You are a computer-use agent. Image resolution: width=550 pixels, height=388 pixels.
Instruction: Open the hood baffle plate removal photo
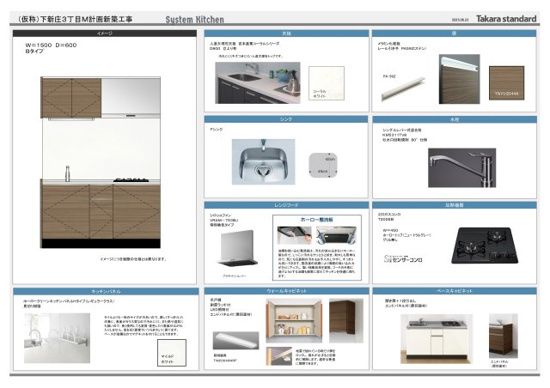point(336,235)
